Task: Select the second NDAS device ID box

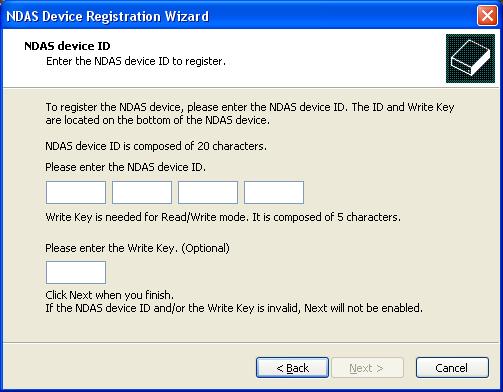Action: coord(142,192)
